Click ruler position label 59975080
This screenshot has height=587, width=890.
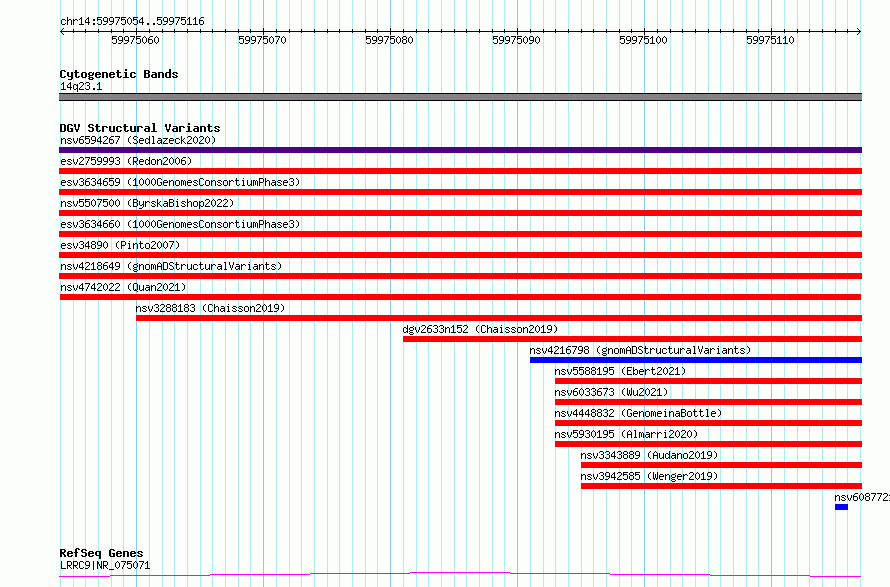[389, 40]
